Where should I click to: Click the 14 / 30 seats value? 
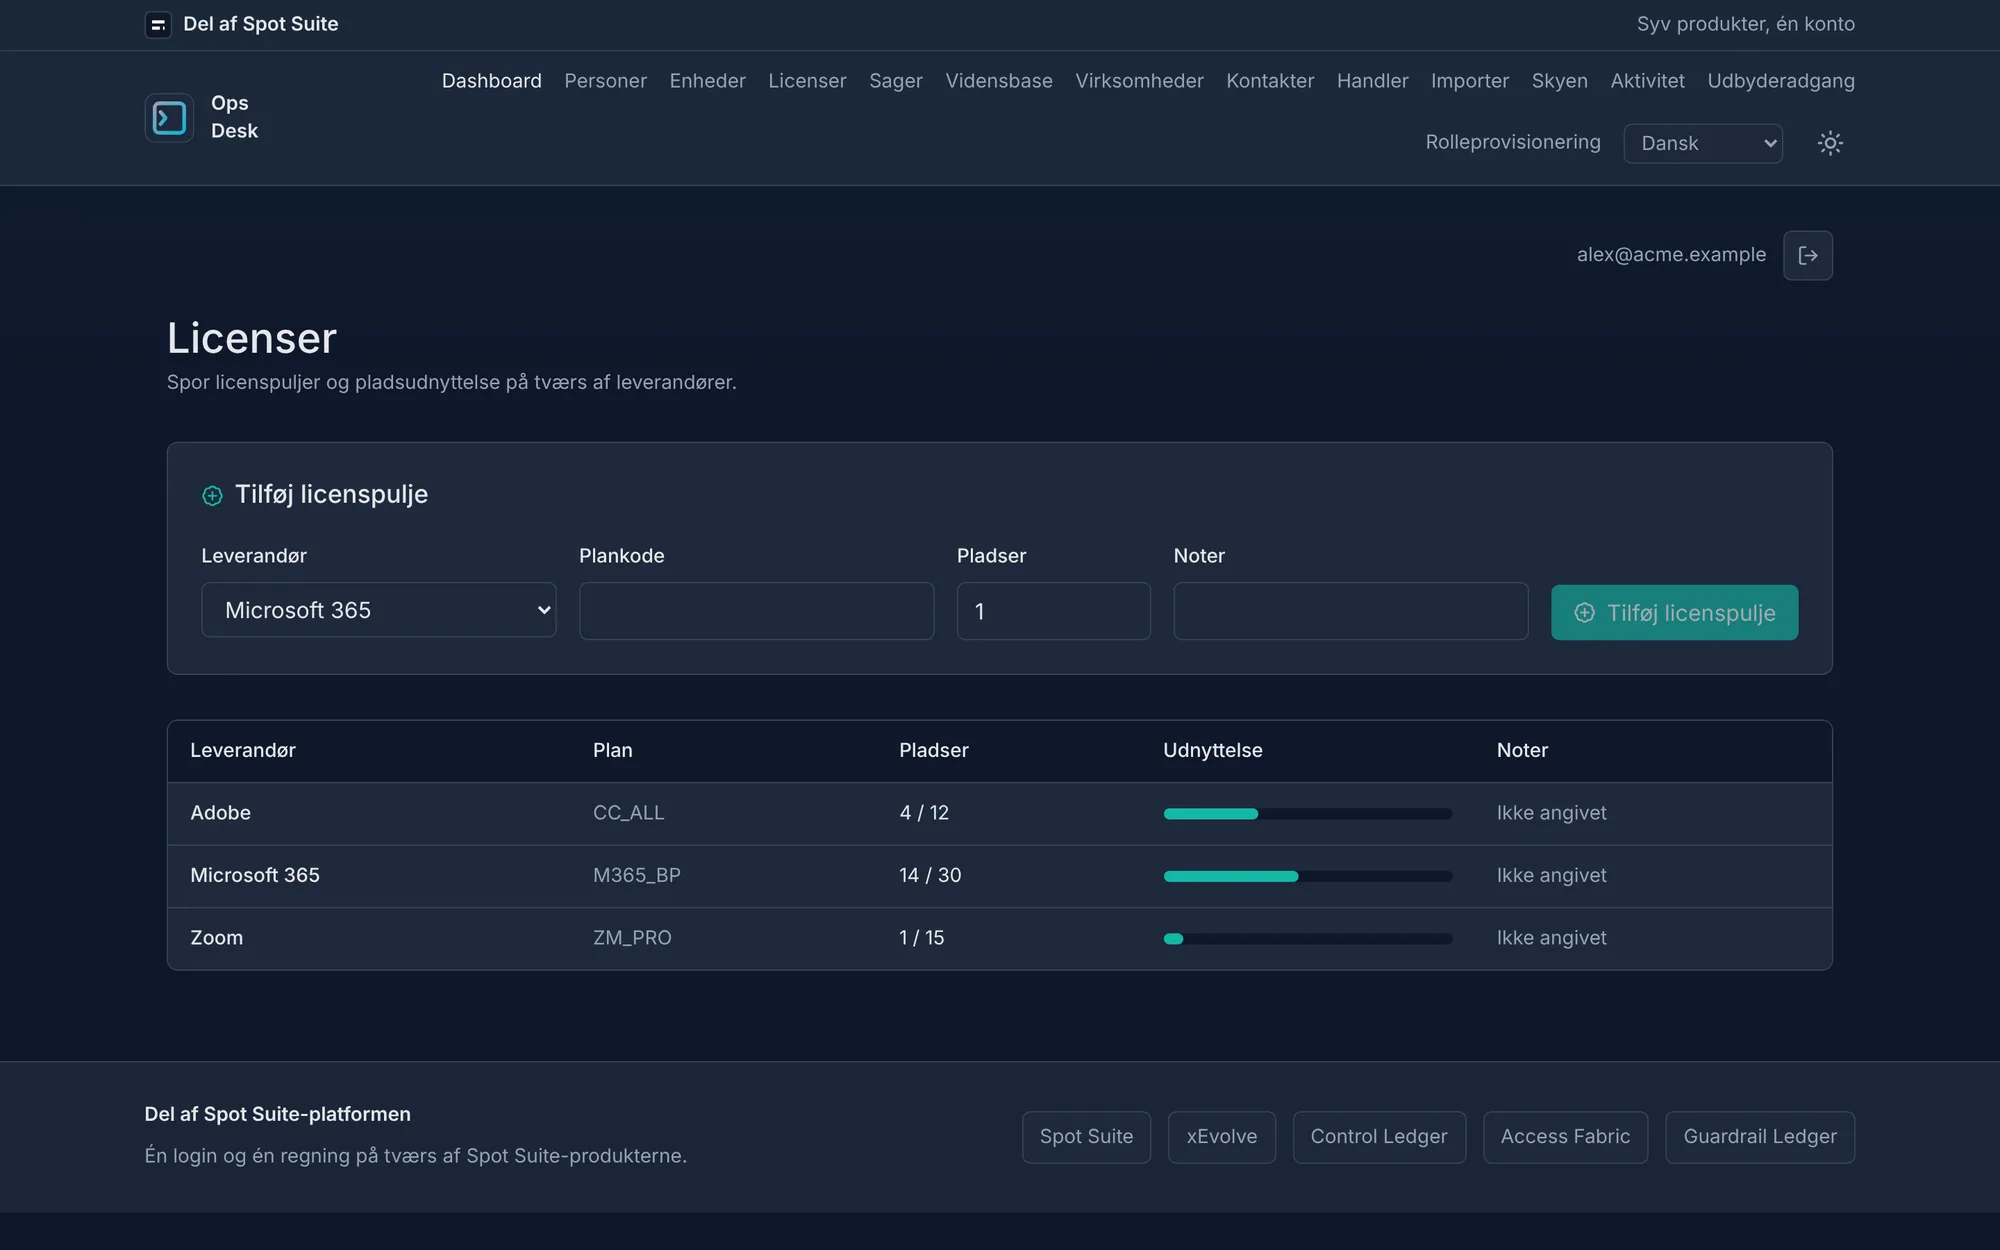pos(930,875)
